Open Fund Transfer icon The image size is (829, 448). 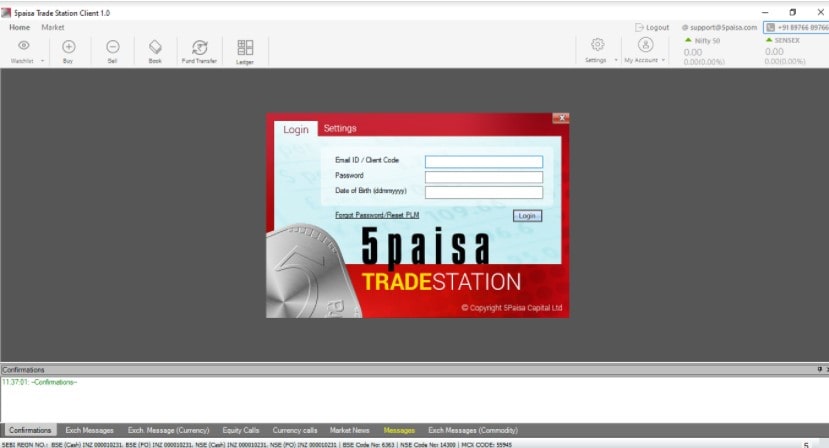point(199,48)
